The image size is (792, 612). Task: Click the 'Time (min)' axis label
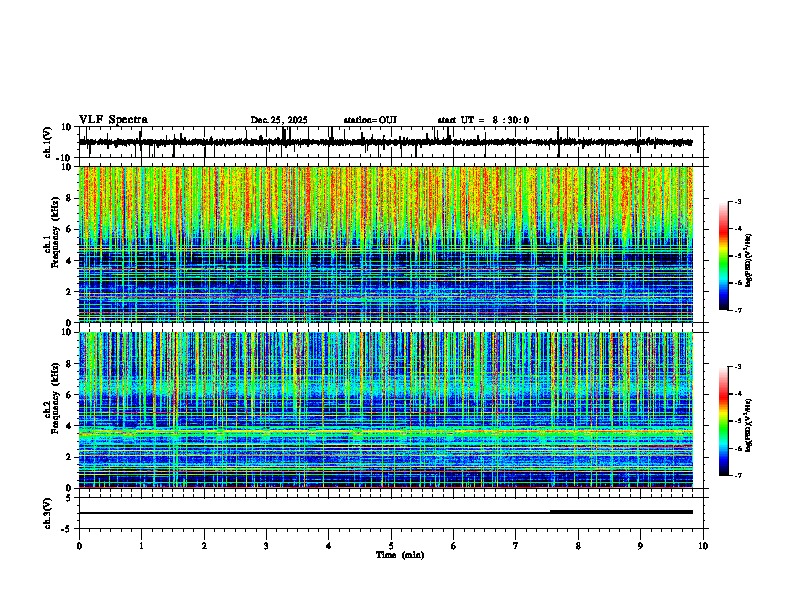400,555
